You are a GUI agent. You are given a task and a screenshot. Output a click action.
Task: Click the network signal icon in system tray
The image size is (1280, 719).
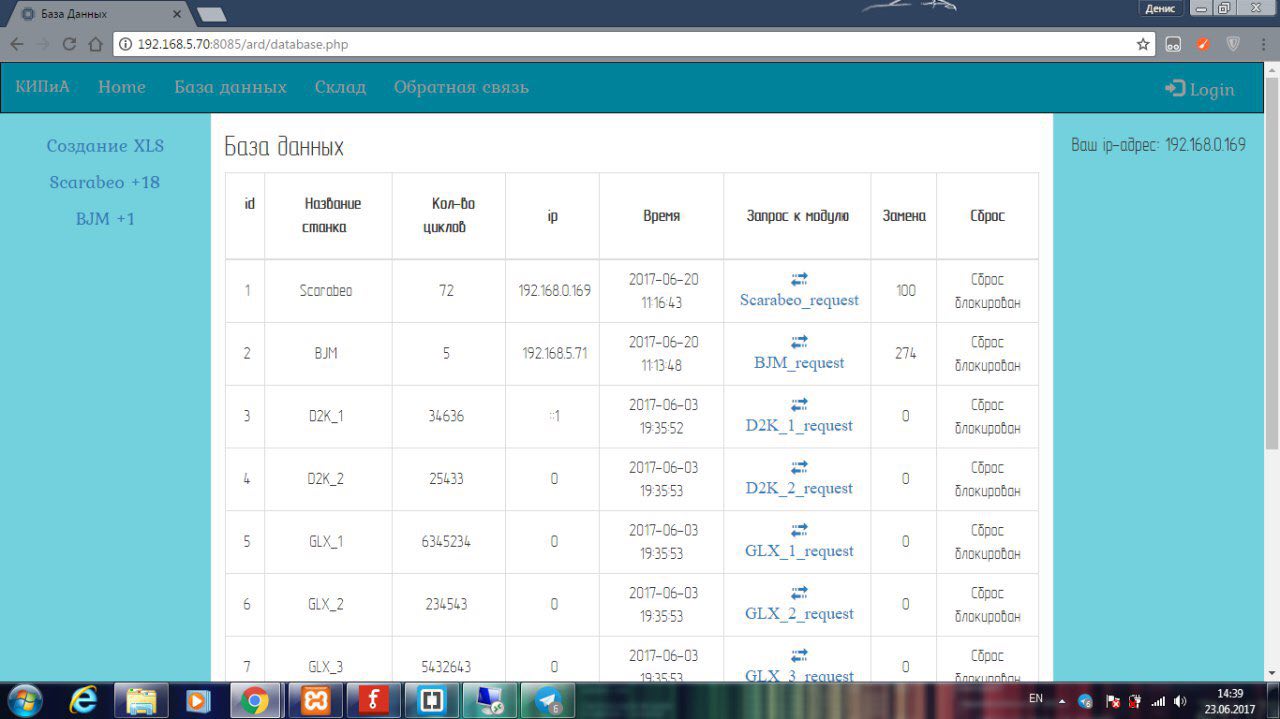pos(1158,701)
